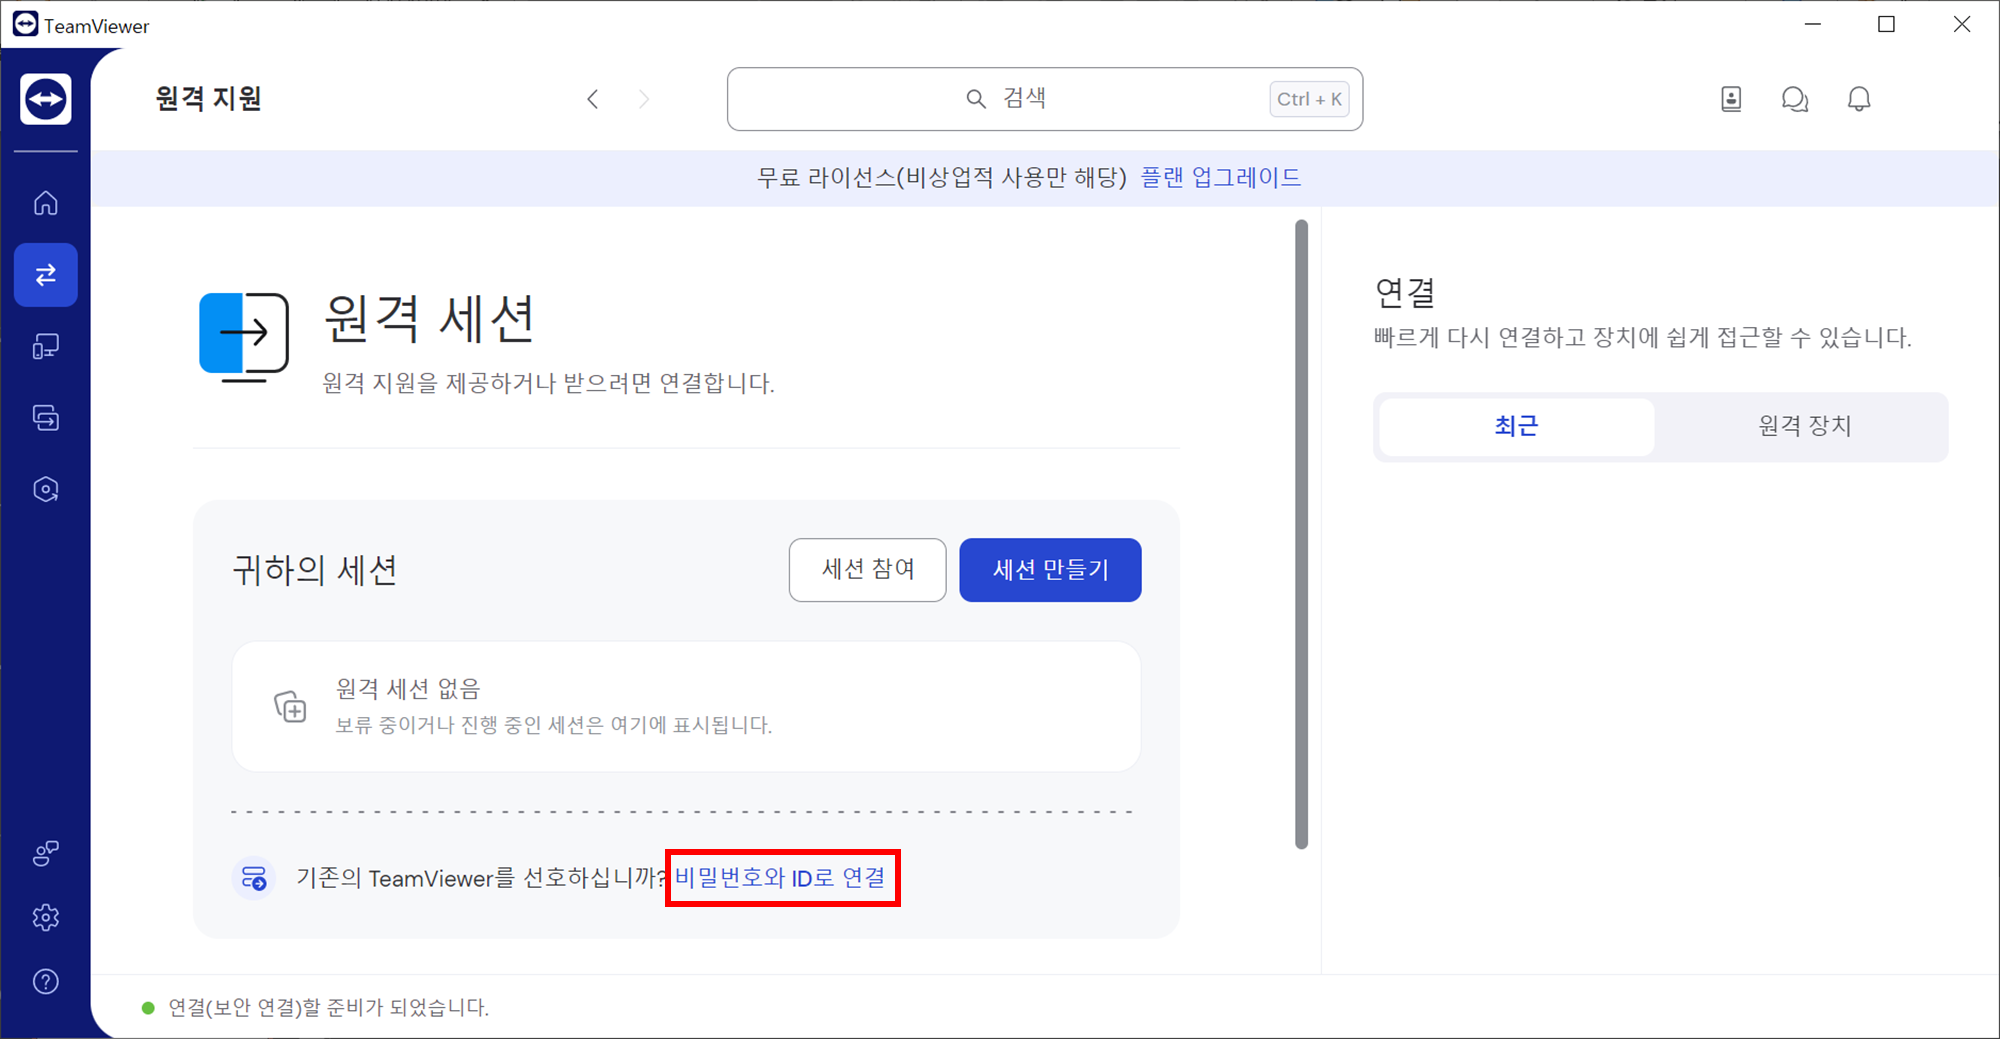Go forward with the right arrow

coord(644,99)
